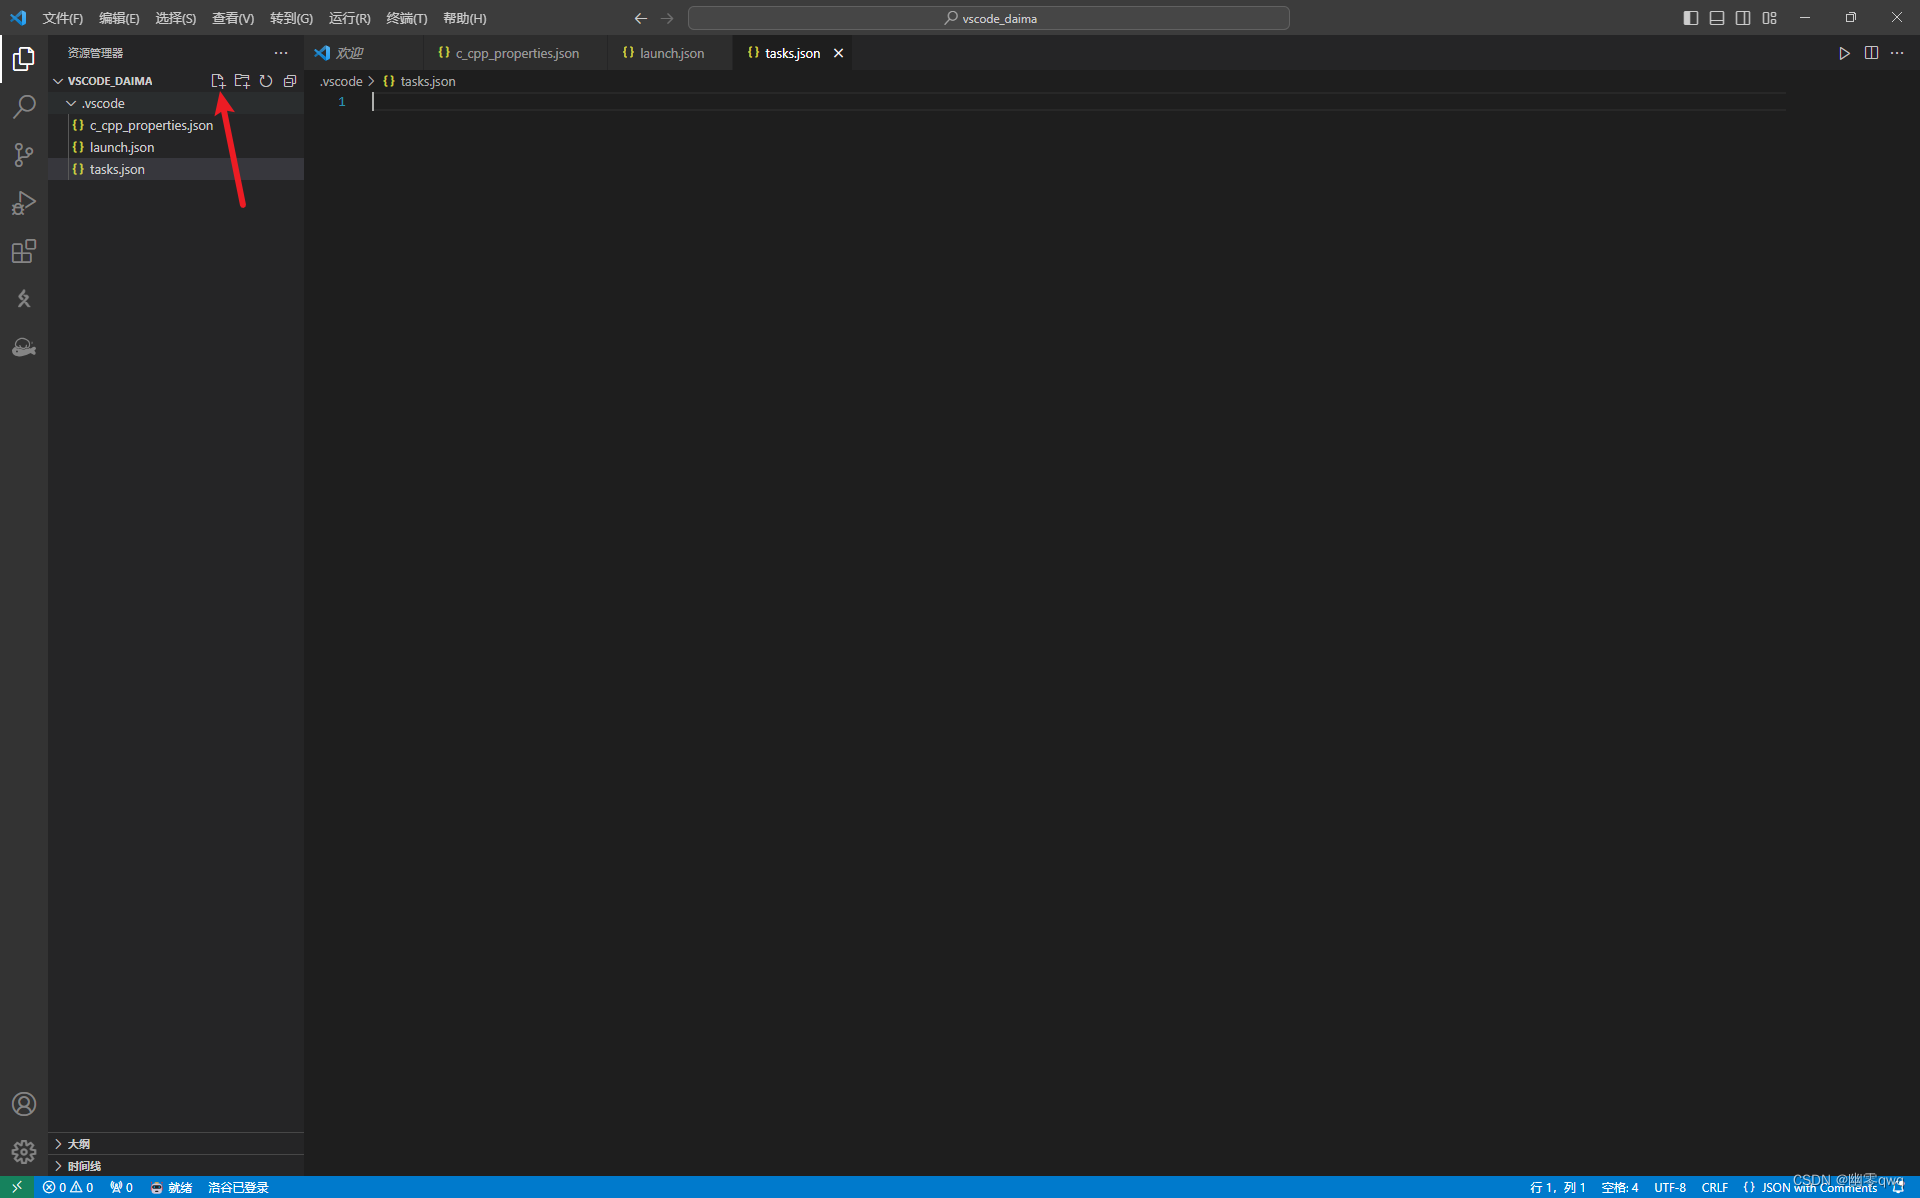This screenshot has width=1920, height=1198.
Task: Change encoding via UTF-8 status item
Action: pyautogui.click(x=1669, y=1187)
